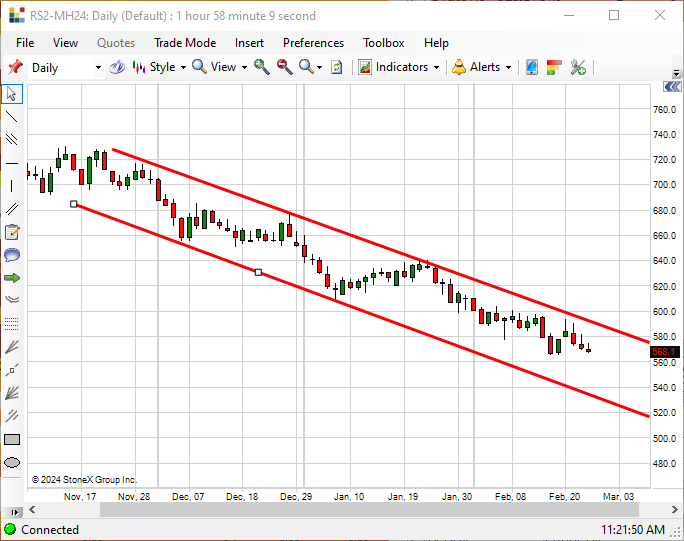684x541 pixels.
Task: Select the green arrow marker tool
Action: [12, 278]
